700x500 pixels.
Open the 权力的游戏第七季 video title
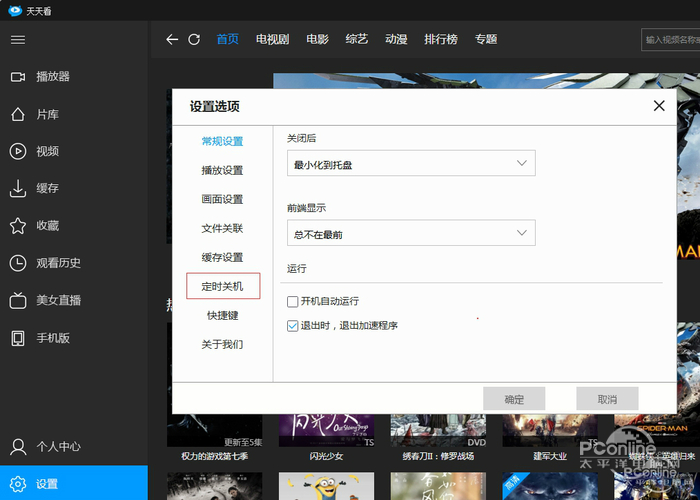215,456
